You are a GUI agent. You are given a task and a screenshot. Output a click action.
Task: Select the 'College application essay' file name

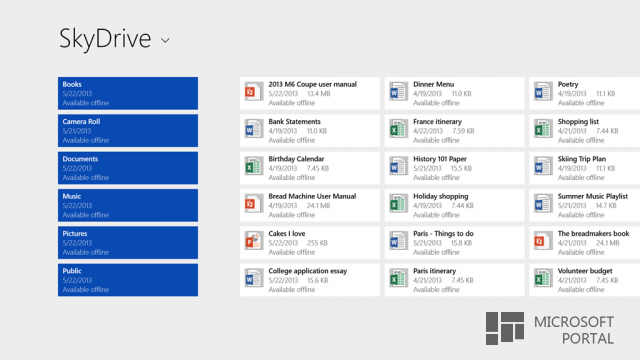pyautogui.click(x=308, y=271)
